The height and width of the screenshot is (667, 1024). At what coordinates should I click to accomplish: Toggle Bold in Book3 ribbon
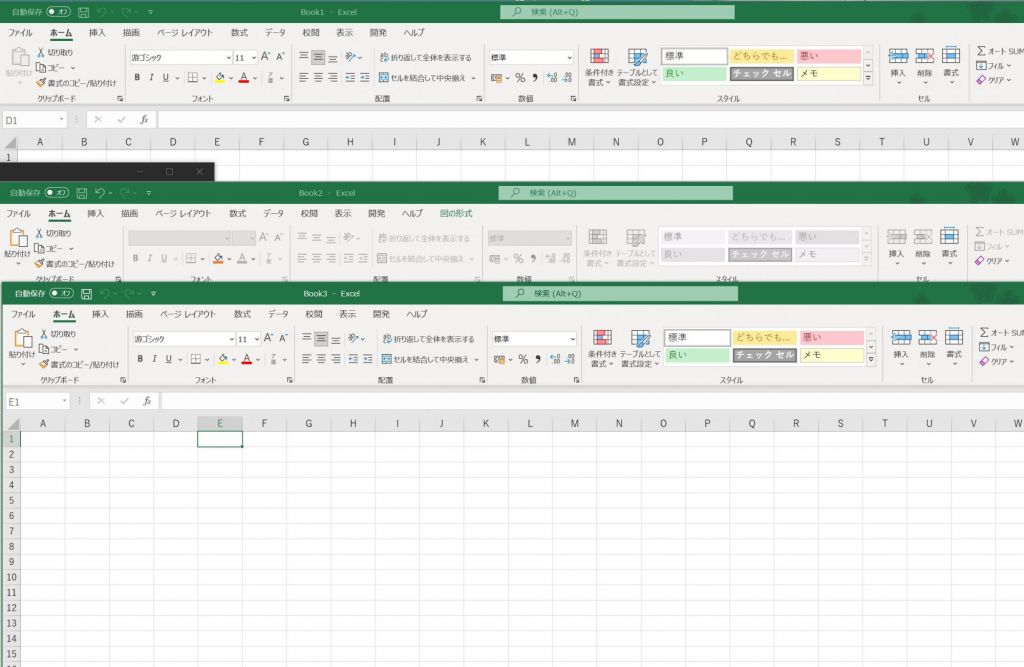140,359
